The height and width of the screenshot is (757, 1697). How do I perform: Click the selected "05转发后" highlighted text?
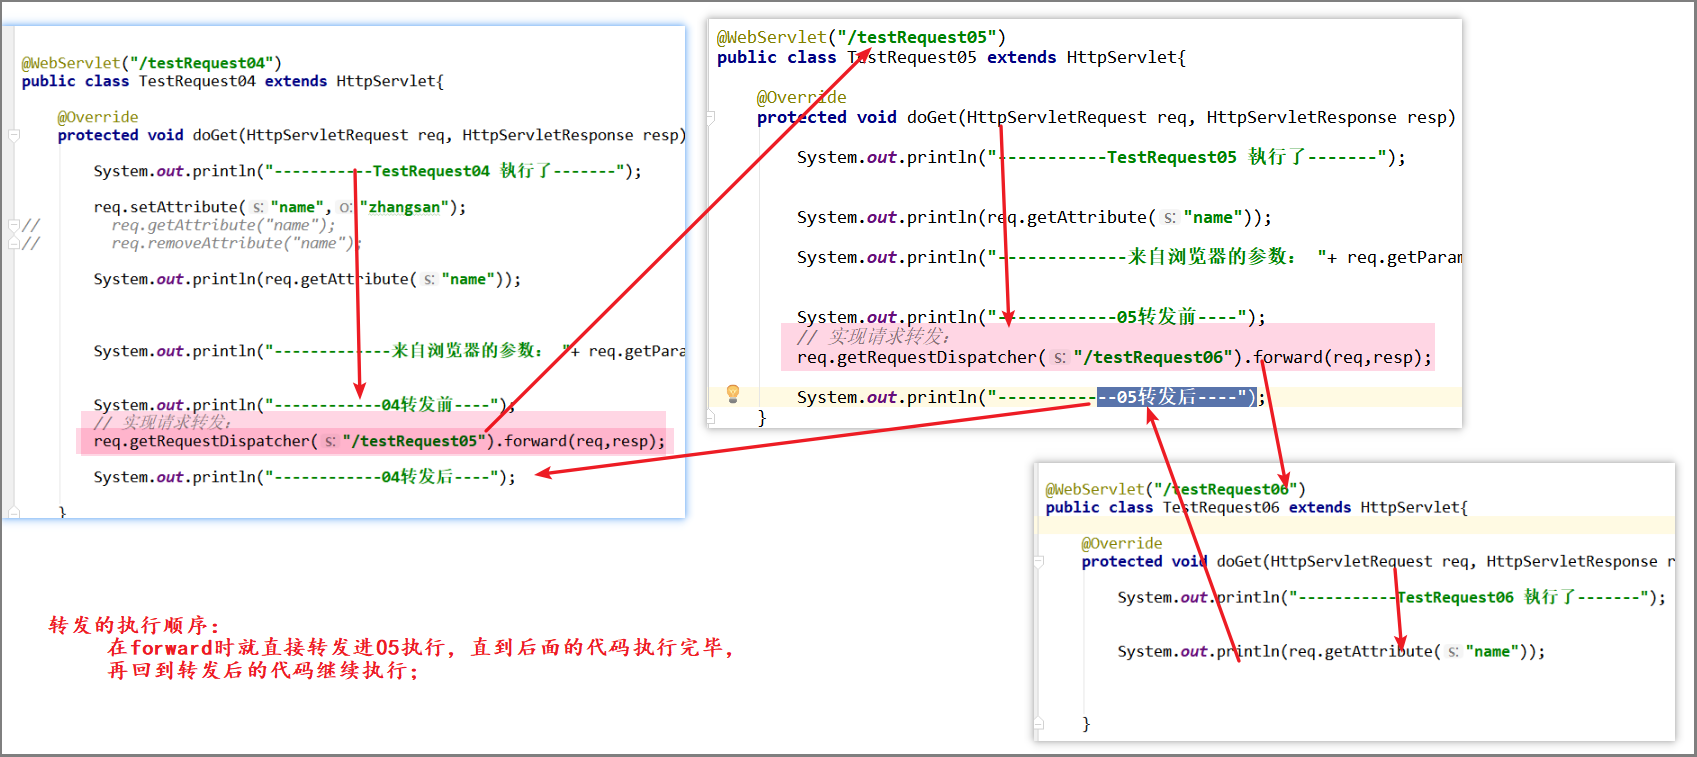1175,397
